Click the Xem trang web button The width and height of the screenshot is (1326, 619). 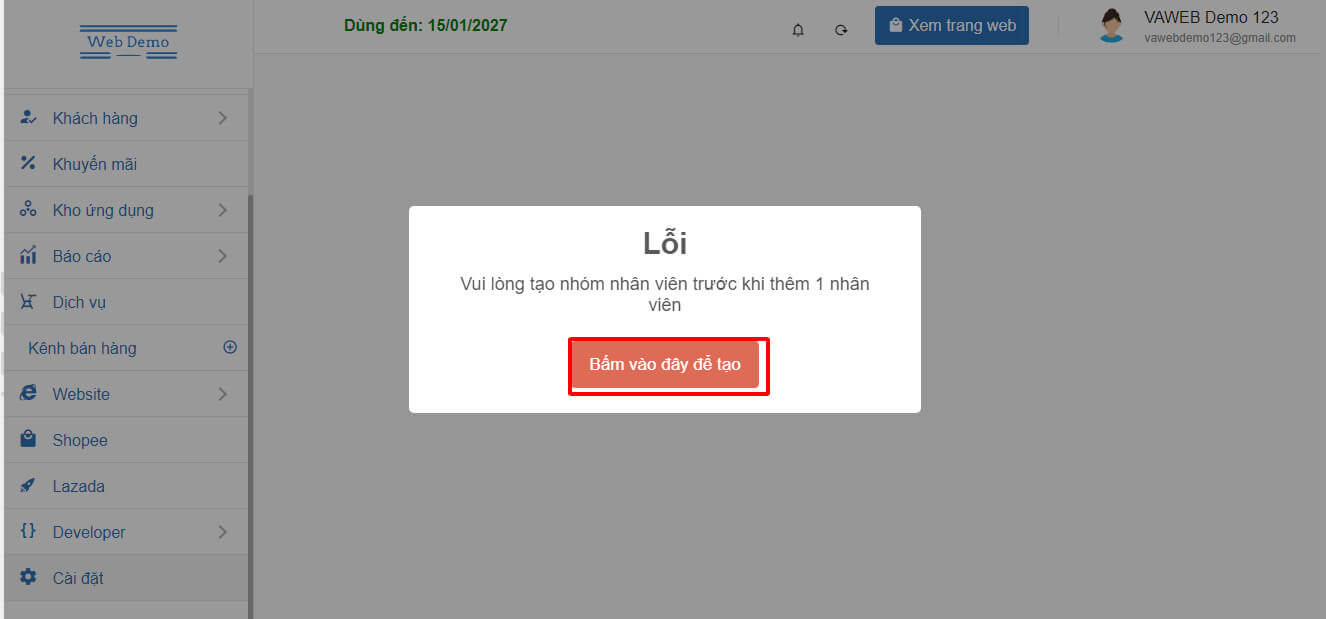[x=952, y=26]
